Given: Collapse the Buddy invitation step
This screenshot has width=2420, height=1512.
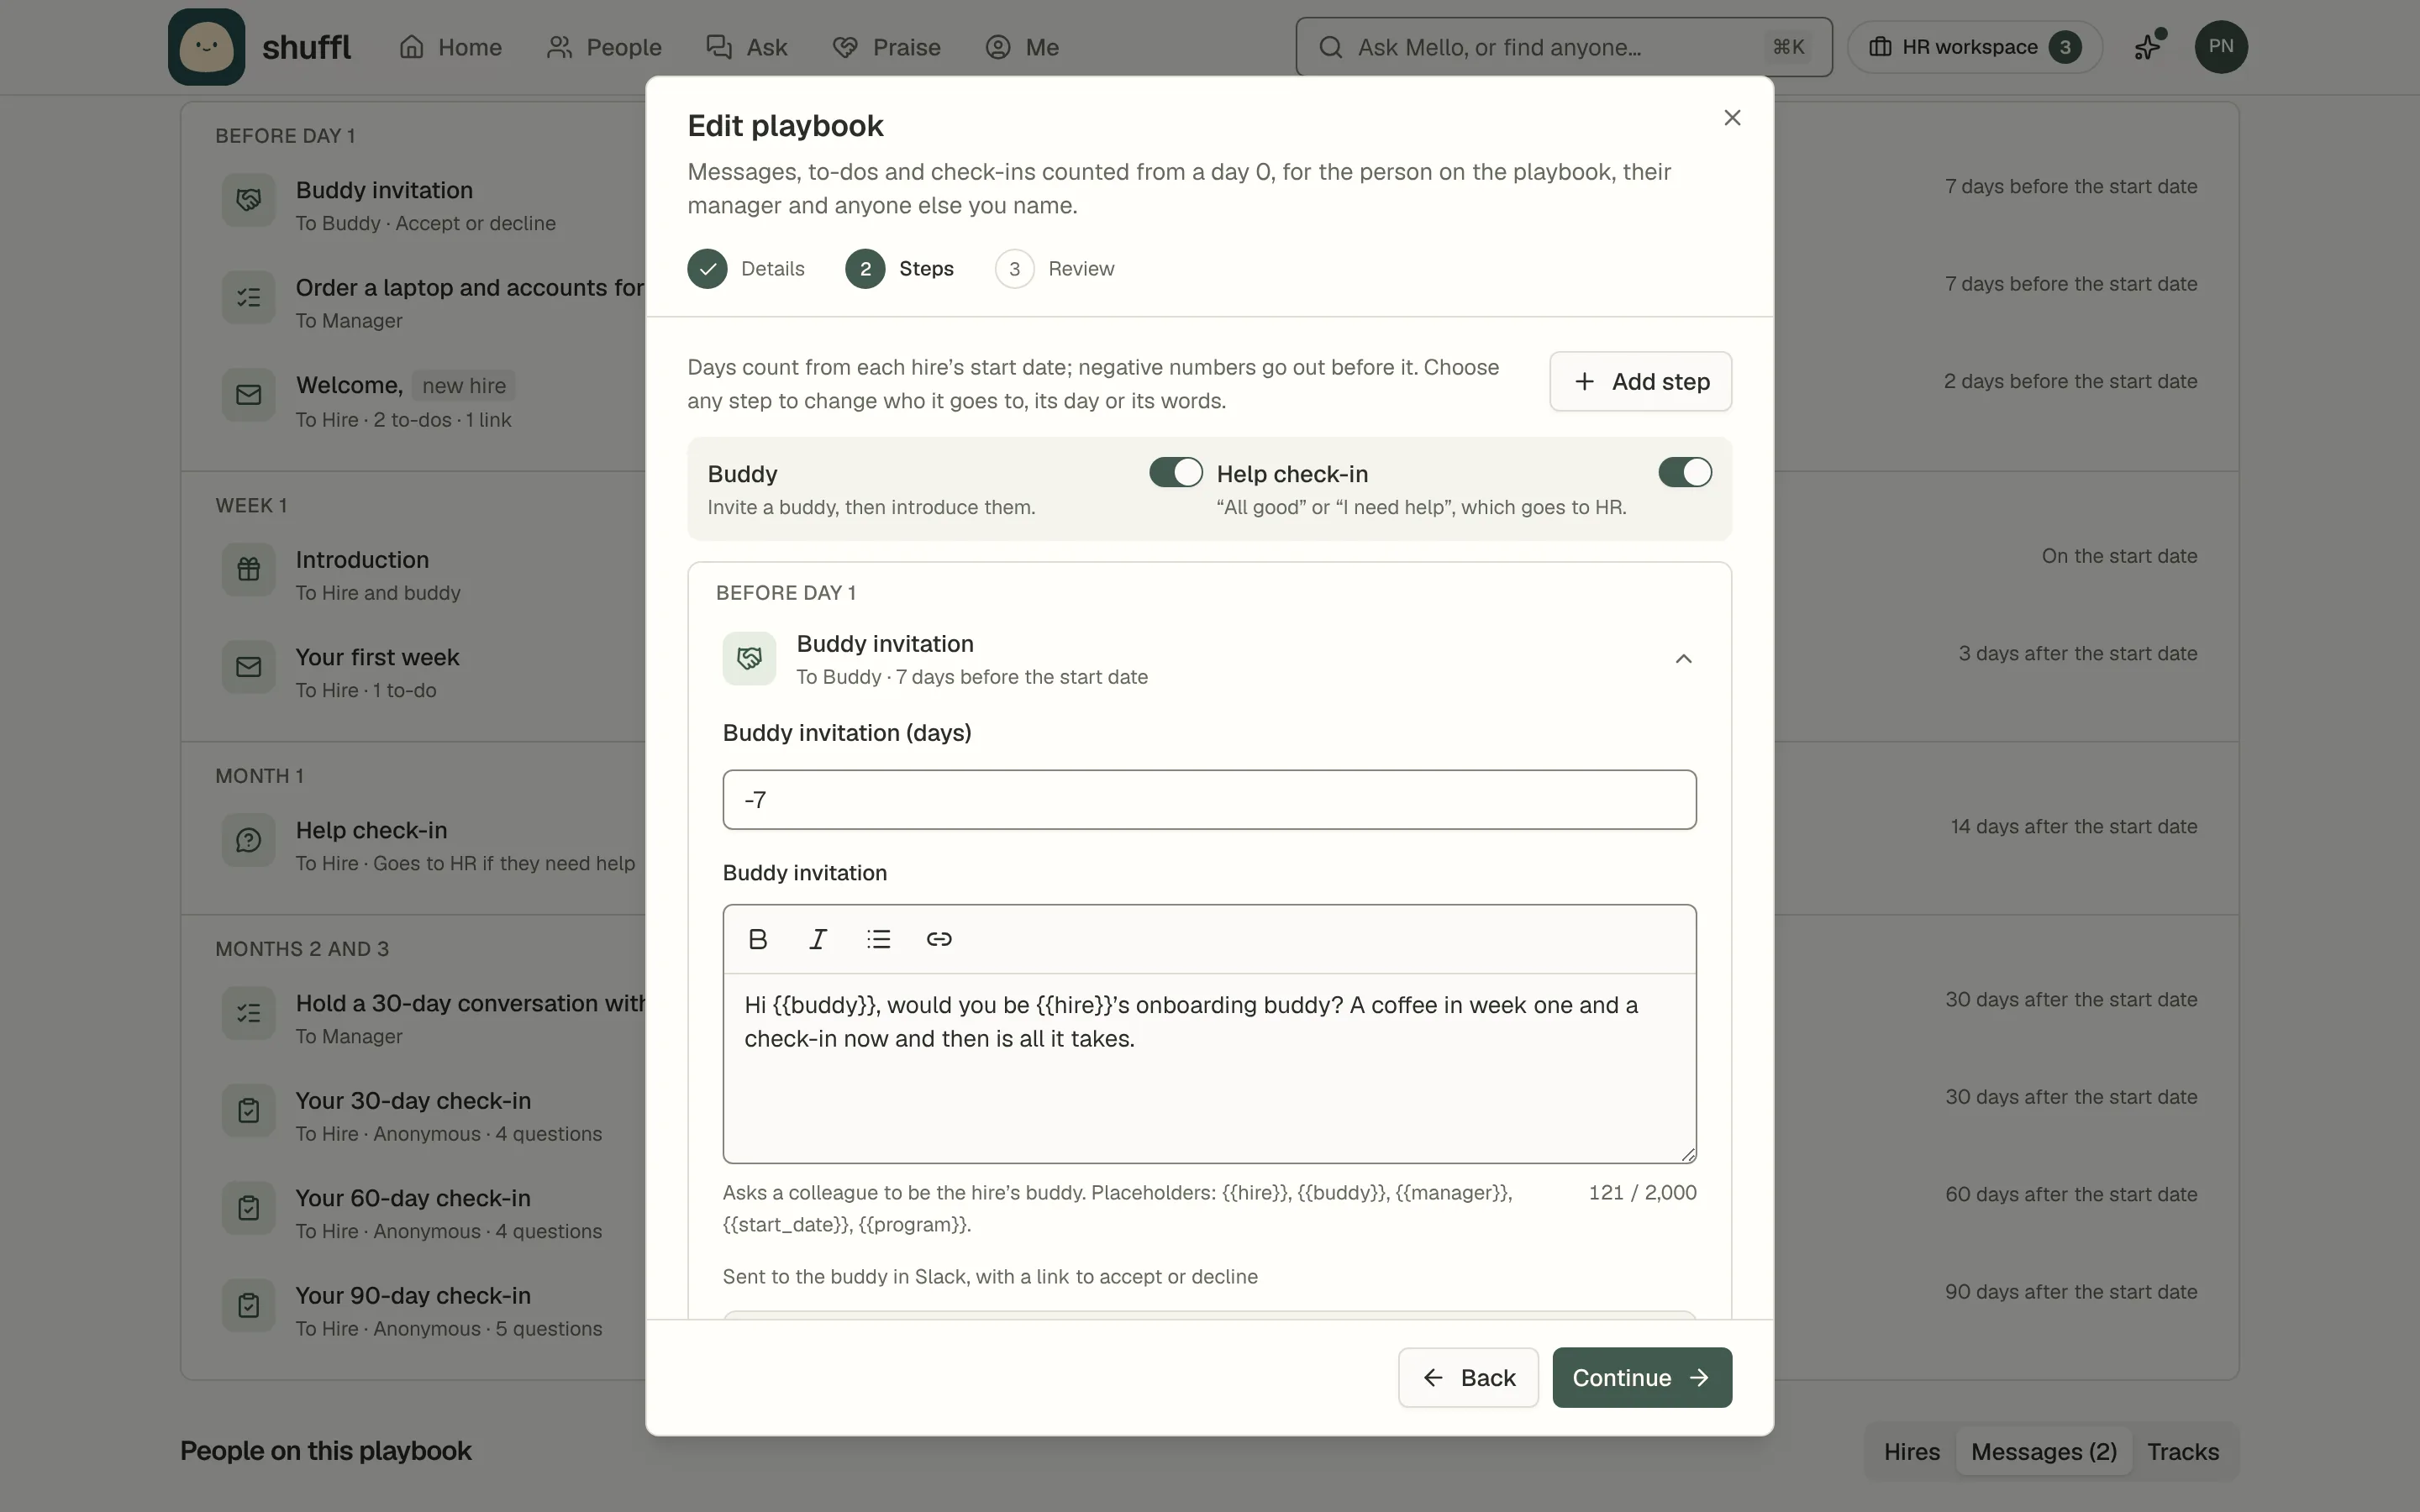Looking at the screenshot, I should coord(1684,658).
